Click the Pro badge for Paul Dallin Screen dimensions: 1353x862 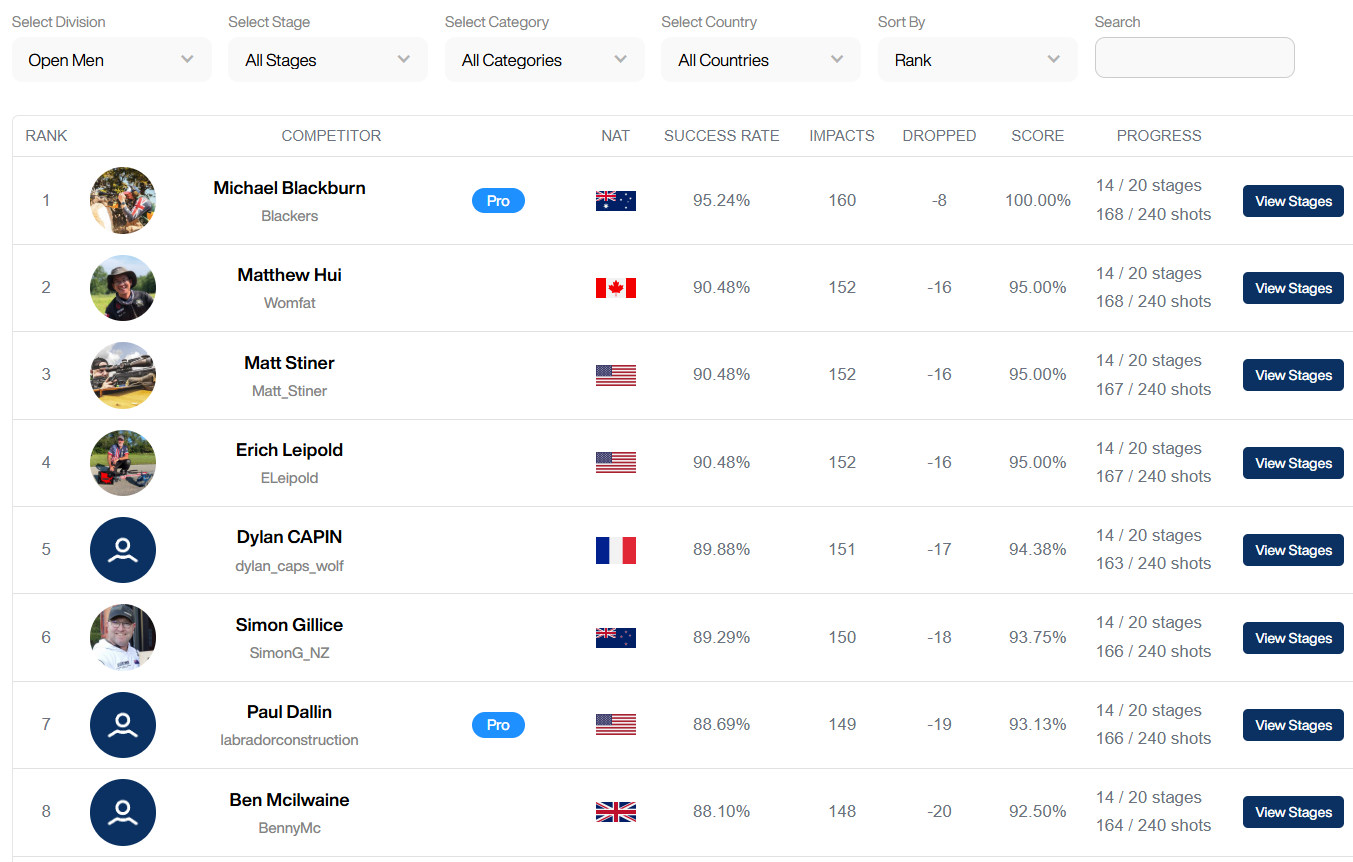[498, 725]
